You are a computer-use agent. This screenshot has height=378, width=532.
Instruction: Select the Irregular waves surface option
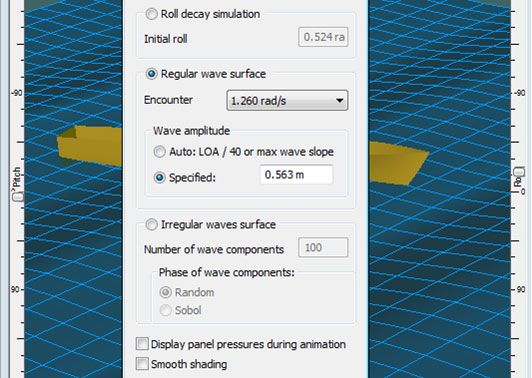(151, 224)
